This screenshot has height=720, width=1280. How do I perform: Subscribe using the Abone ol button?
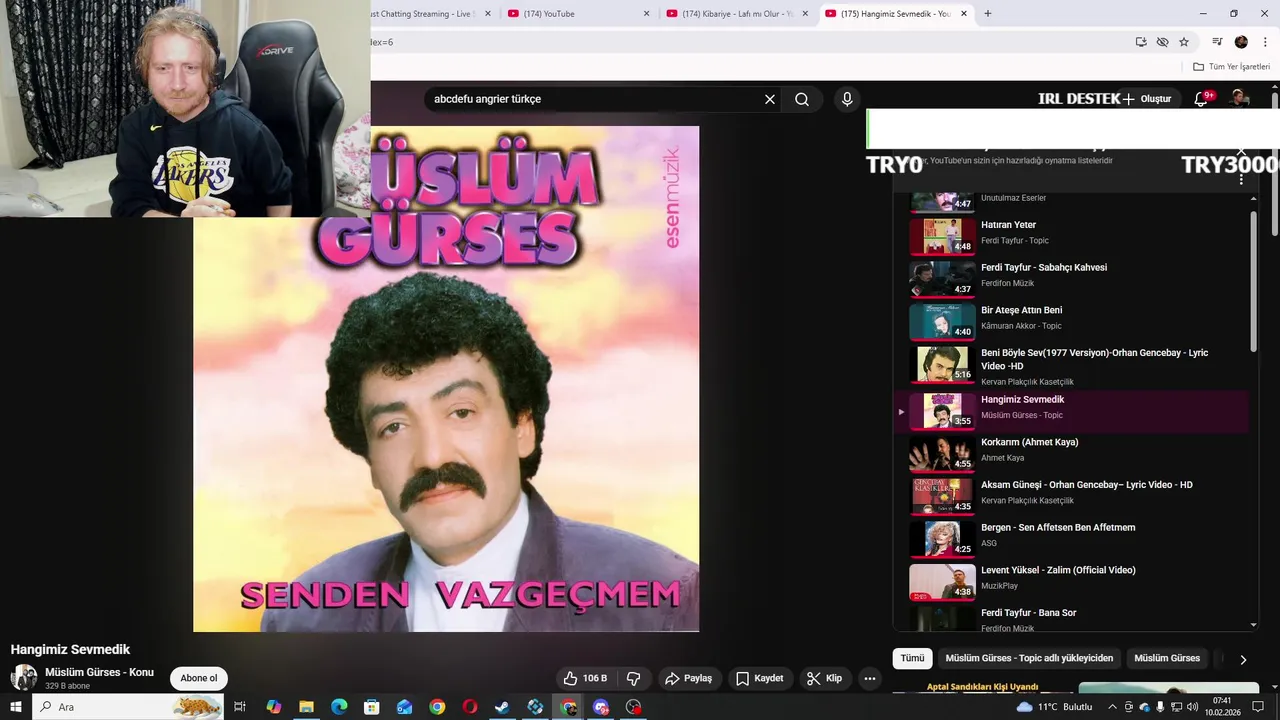click(x=199, y=678)
